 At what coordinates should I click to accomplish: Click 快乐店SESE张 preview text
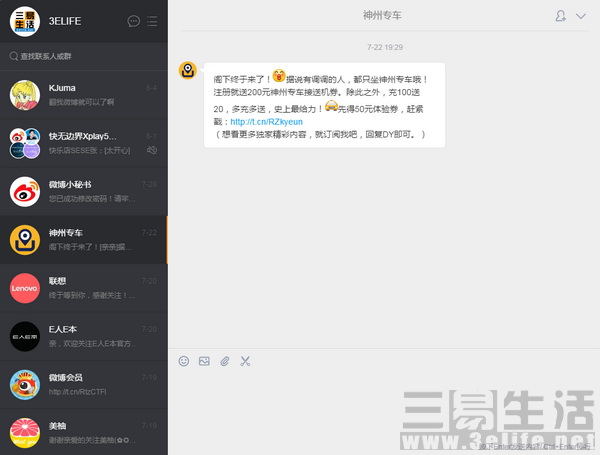click(x=89, y=150)
